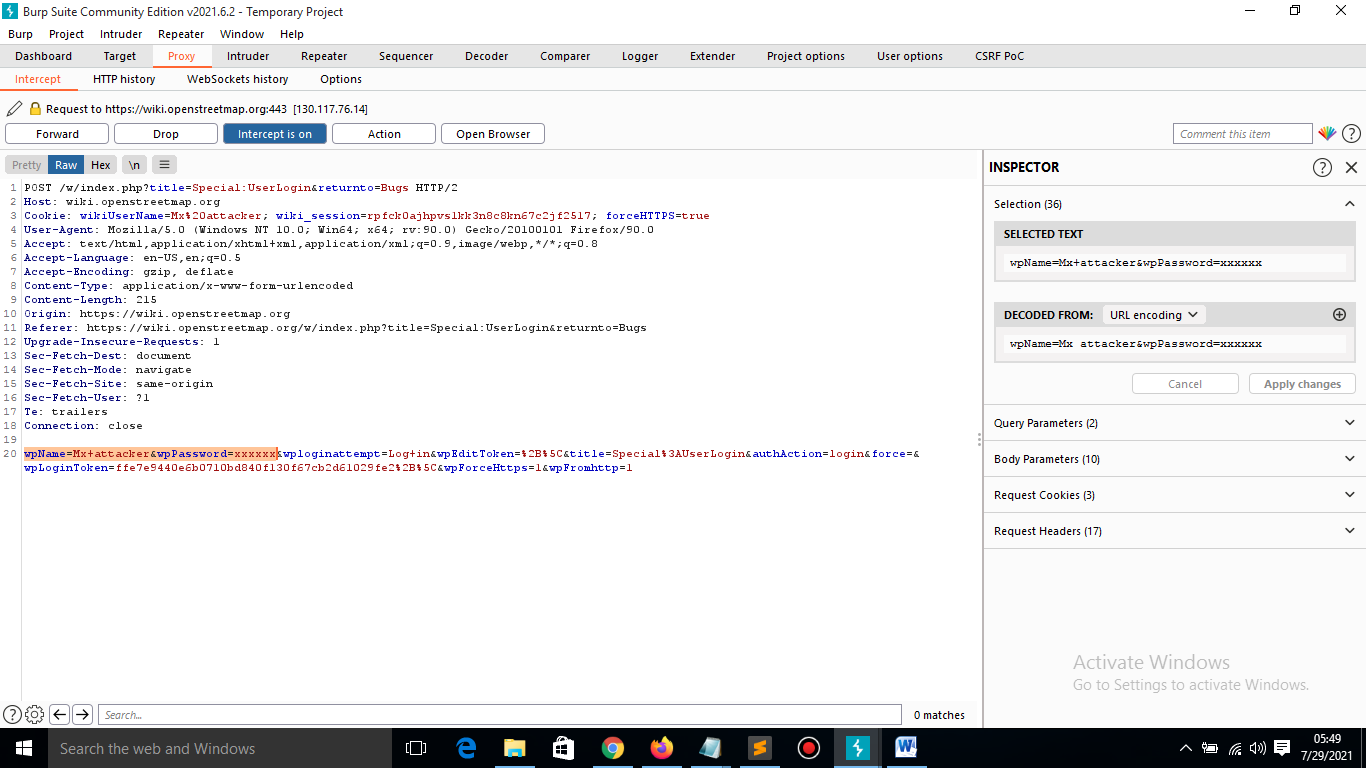
Task: Switch to Raw view
Action: pos(66,165)
